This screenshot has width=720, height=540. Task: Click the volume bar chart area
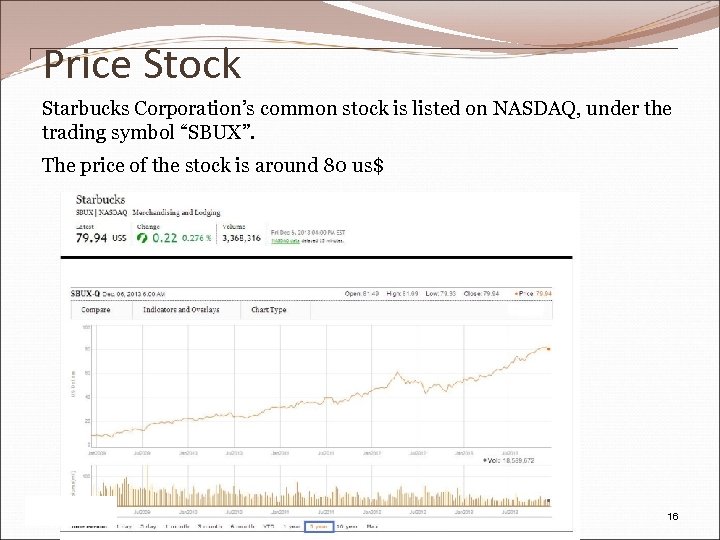coord(300,495)
